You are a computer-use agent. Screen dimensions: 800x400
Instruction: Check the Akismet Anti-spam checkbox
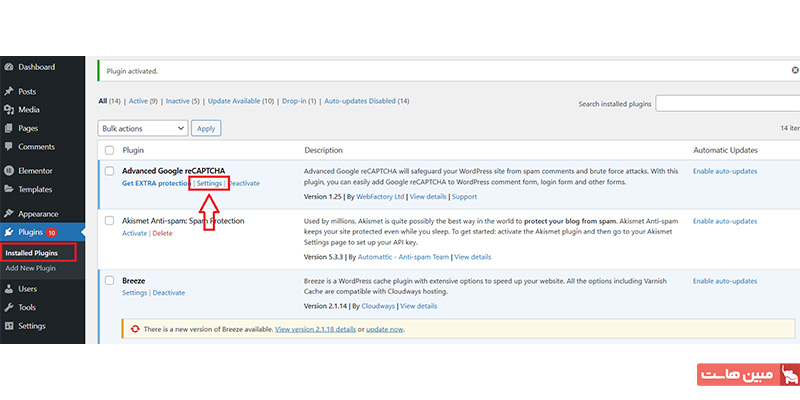tap(109, 221)
